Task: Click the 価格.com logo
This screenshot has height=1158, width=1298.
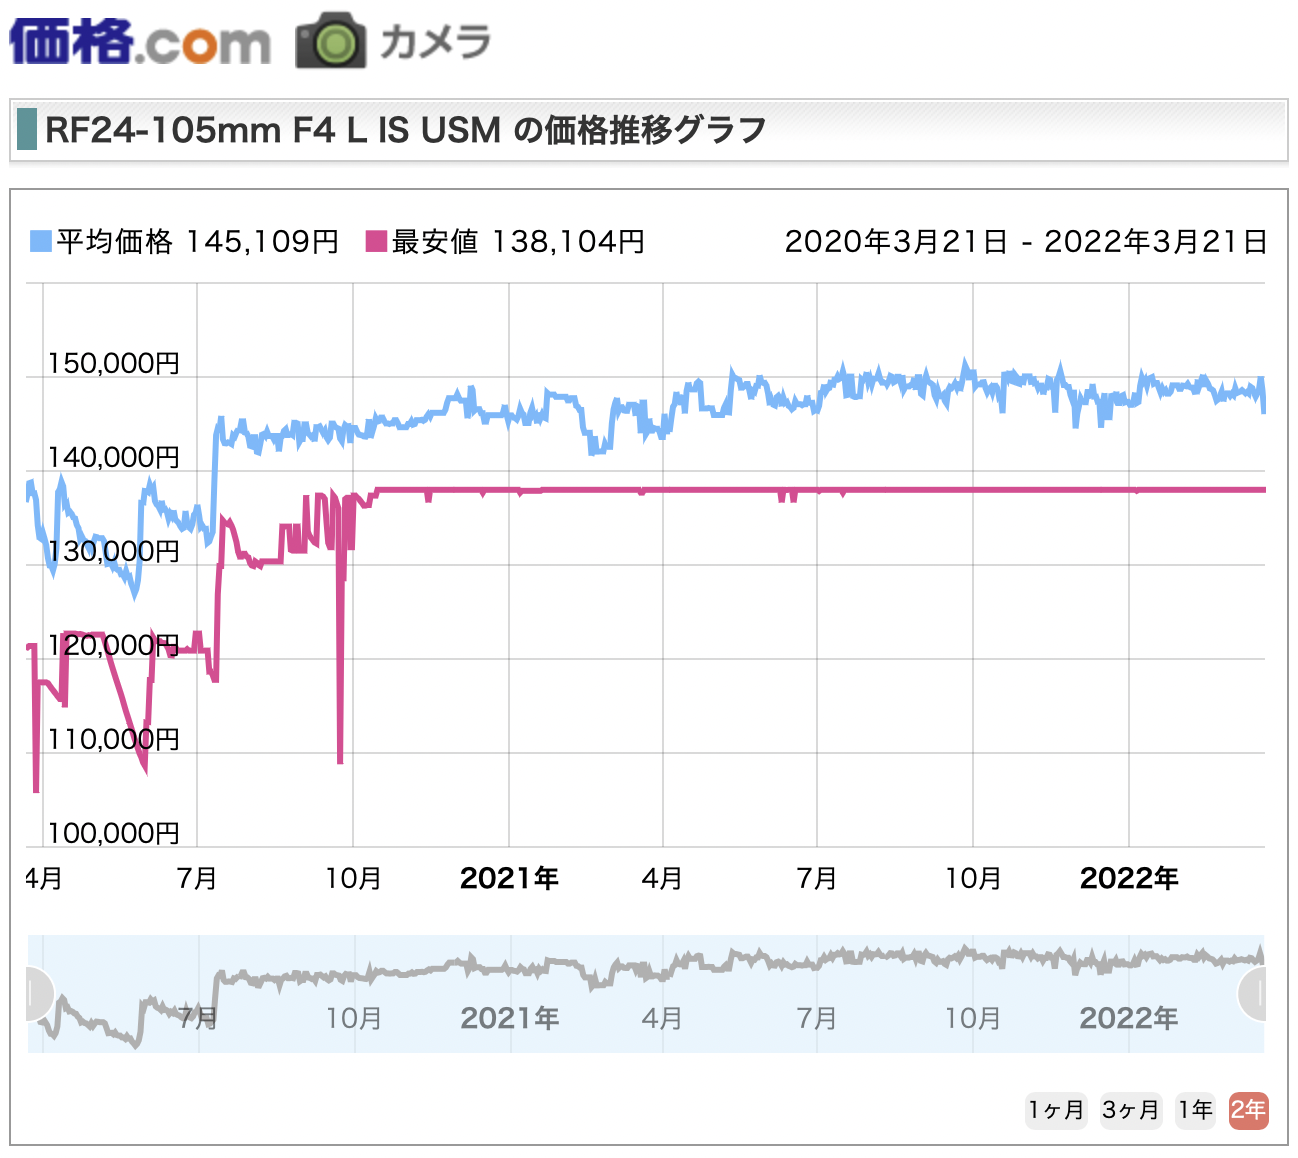Action: pos(140,42)
